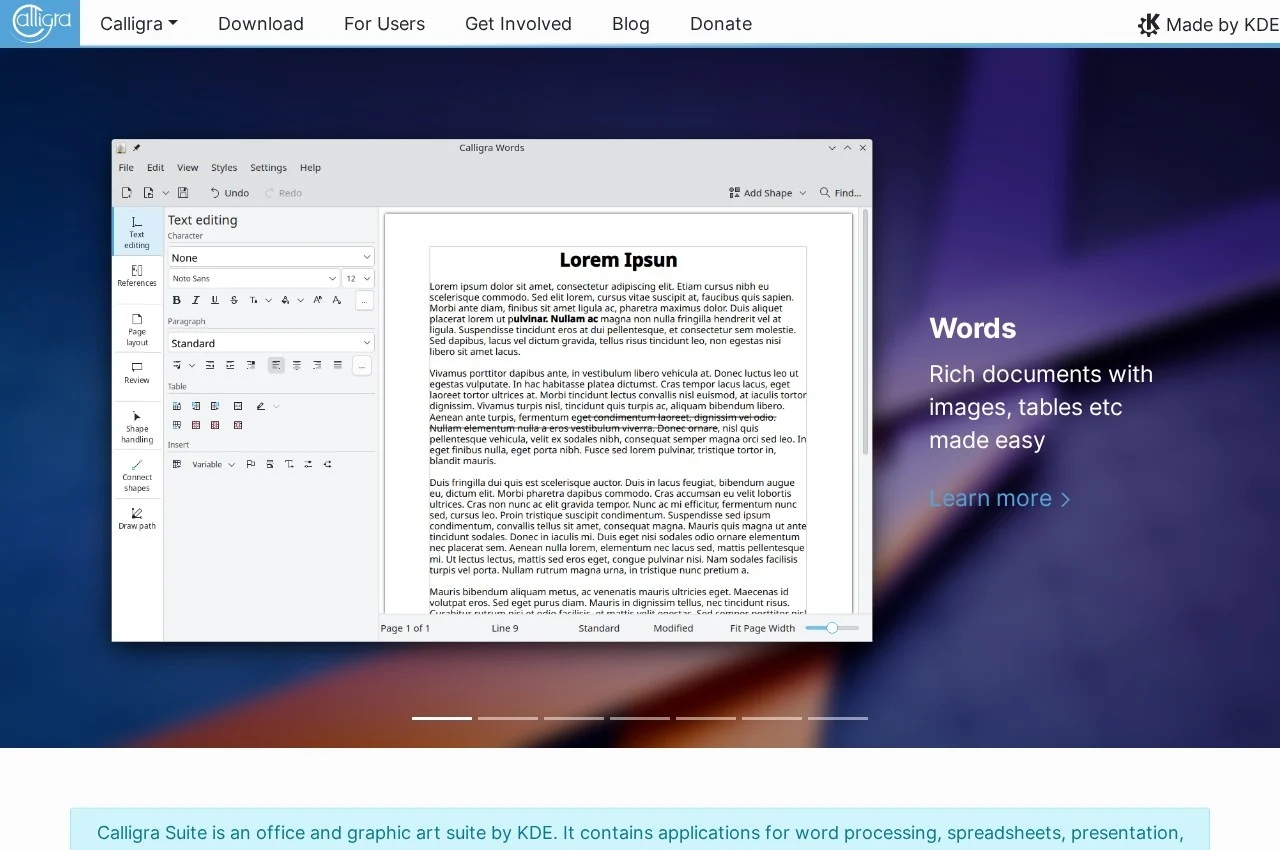Click the Made by KDE link

1209,24
